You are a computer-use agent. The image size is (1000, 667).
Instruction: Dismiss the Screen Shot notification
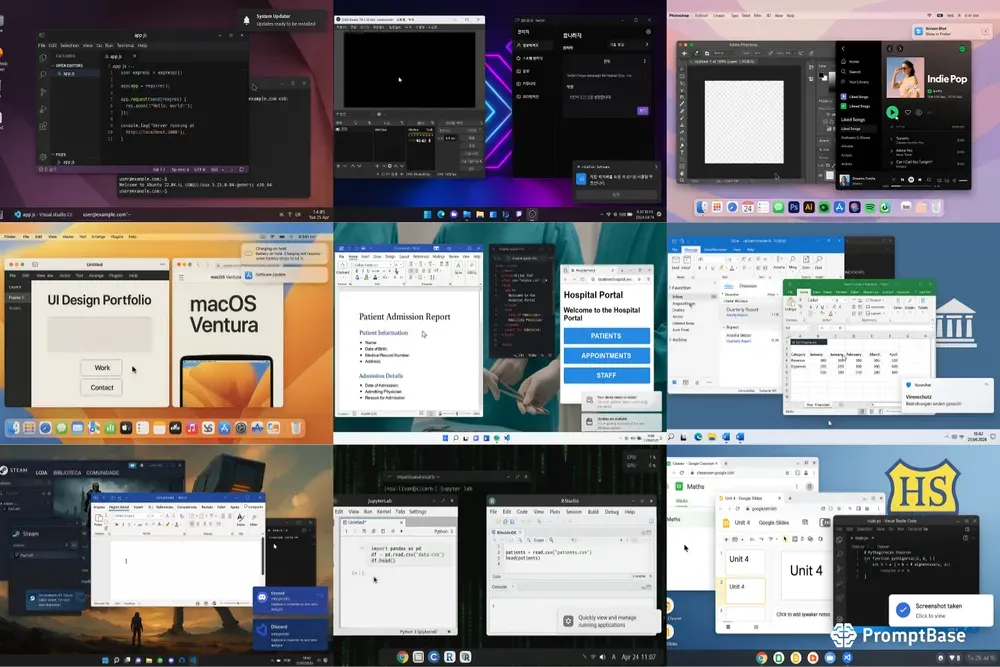click(985, 31)
